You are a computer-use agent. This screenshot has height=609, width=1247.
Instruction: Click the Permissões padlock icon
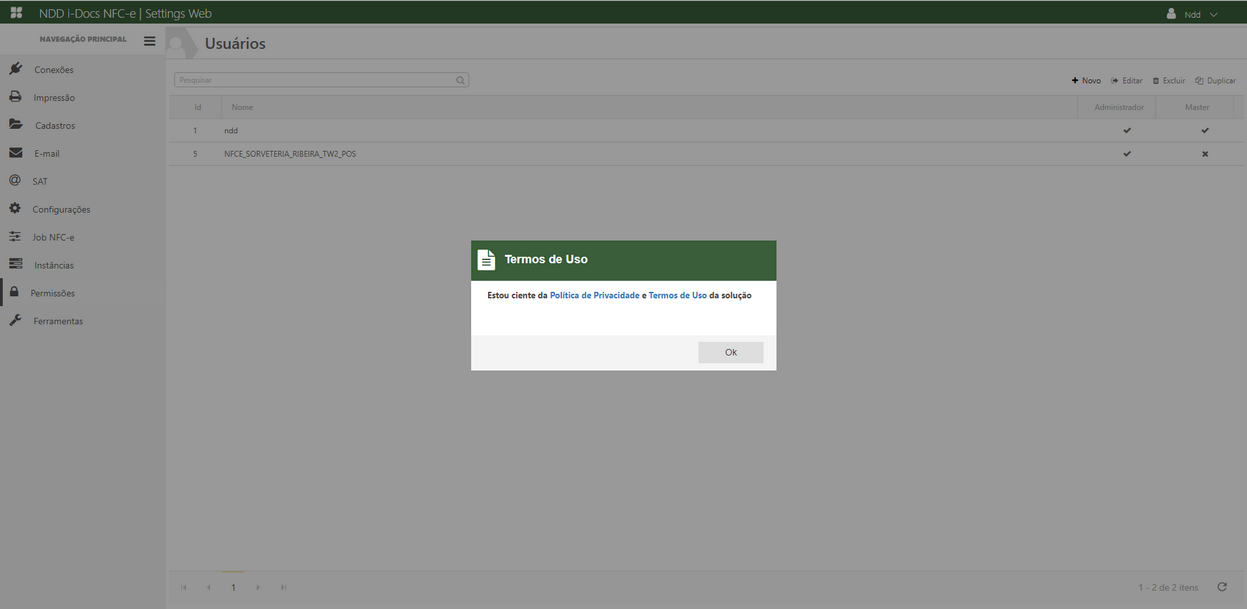14,292
